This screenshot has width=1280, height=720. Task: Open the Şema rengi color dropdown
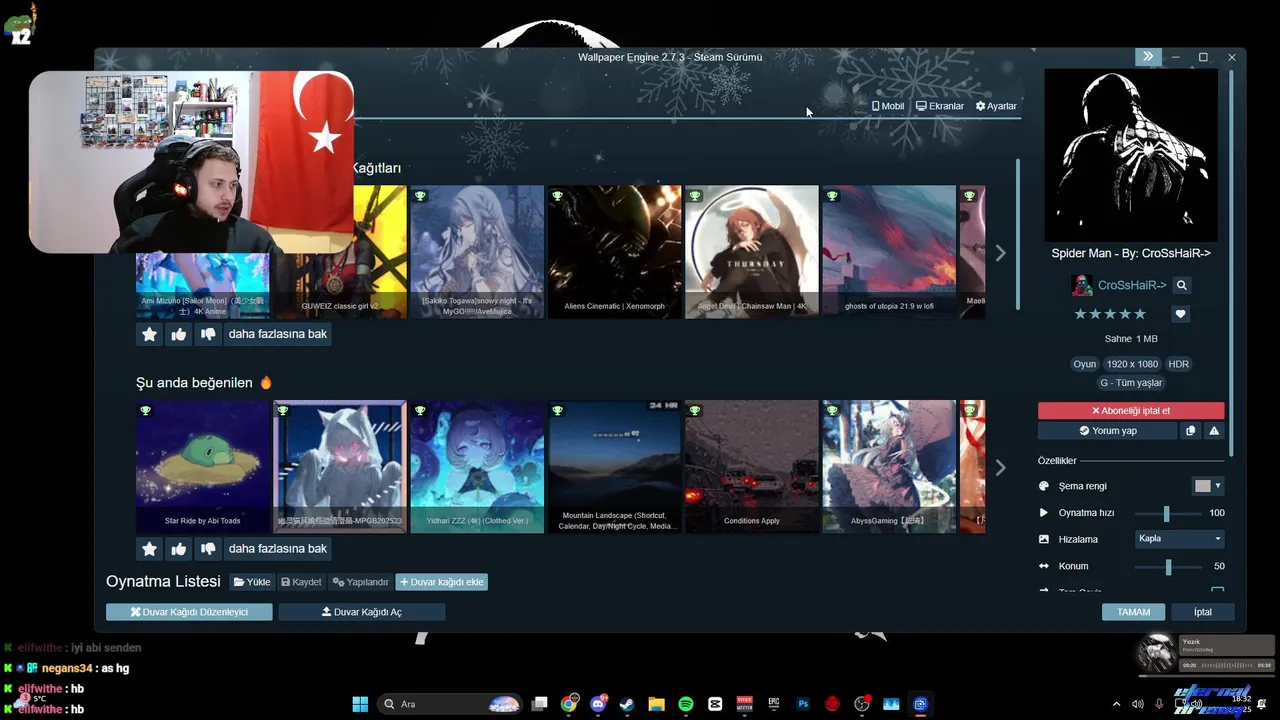pyautogui.click(x=1217, y=486)
